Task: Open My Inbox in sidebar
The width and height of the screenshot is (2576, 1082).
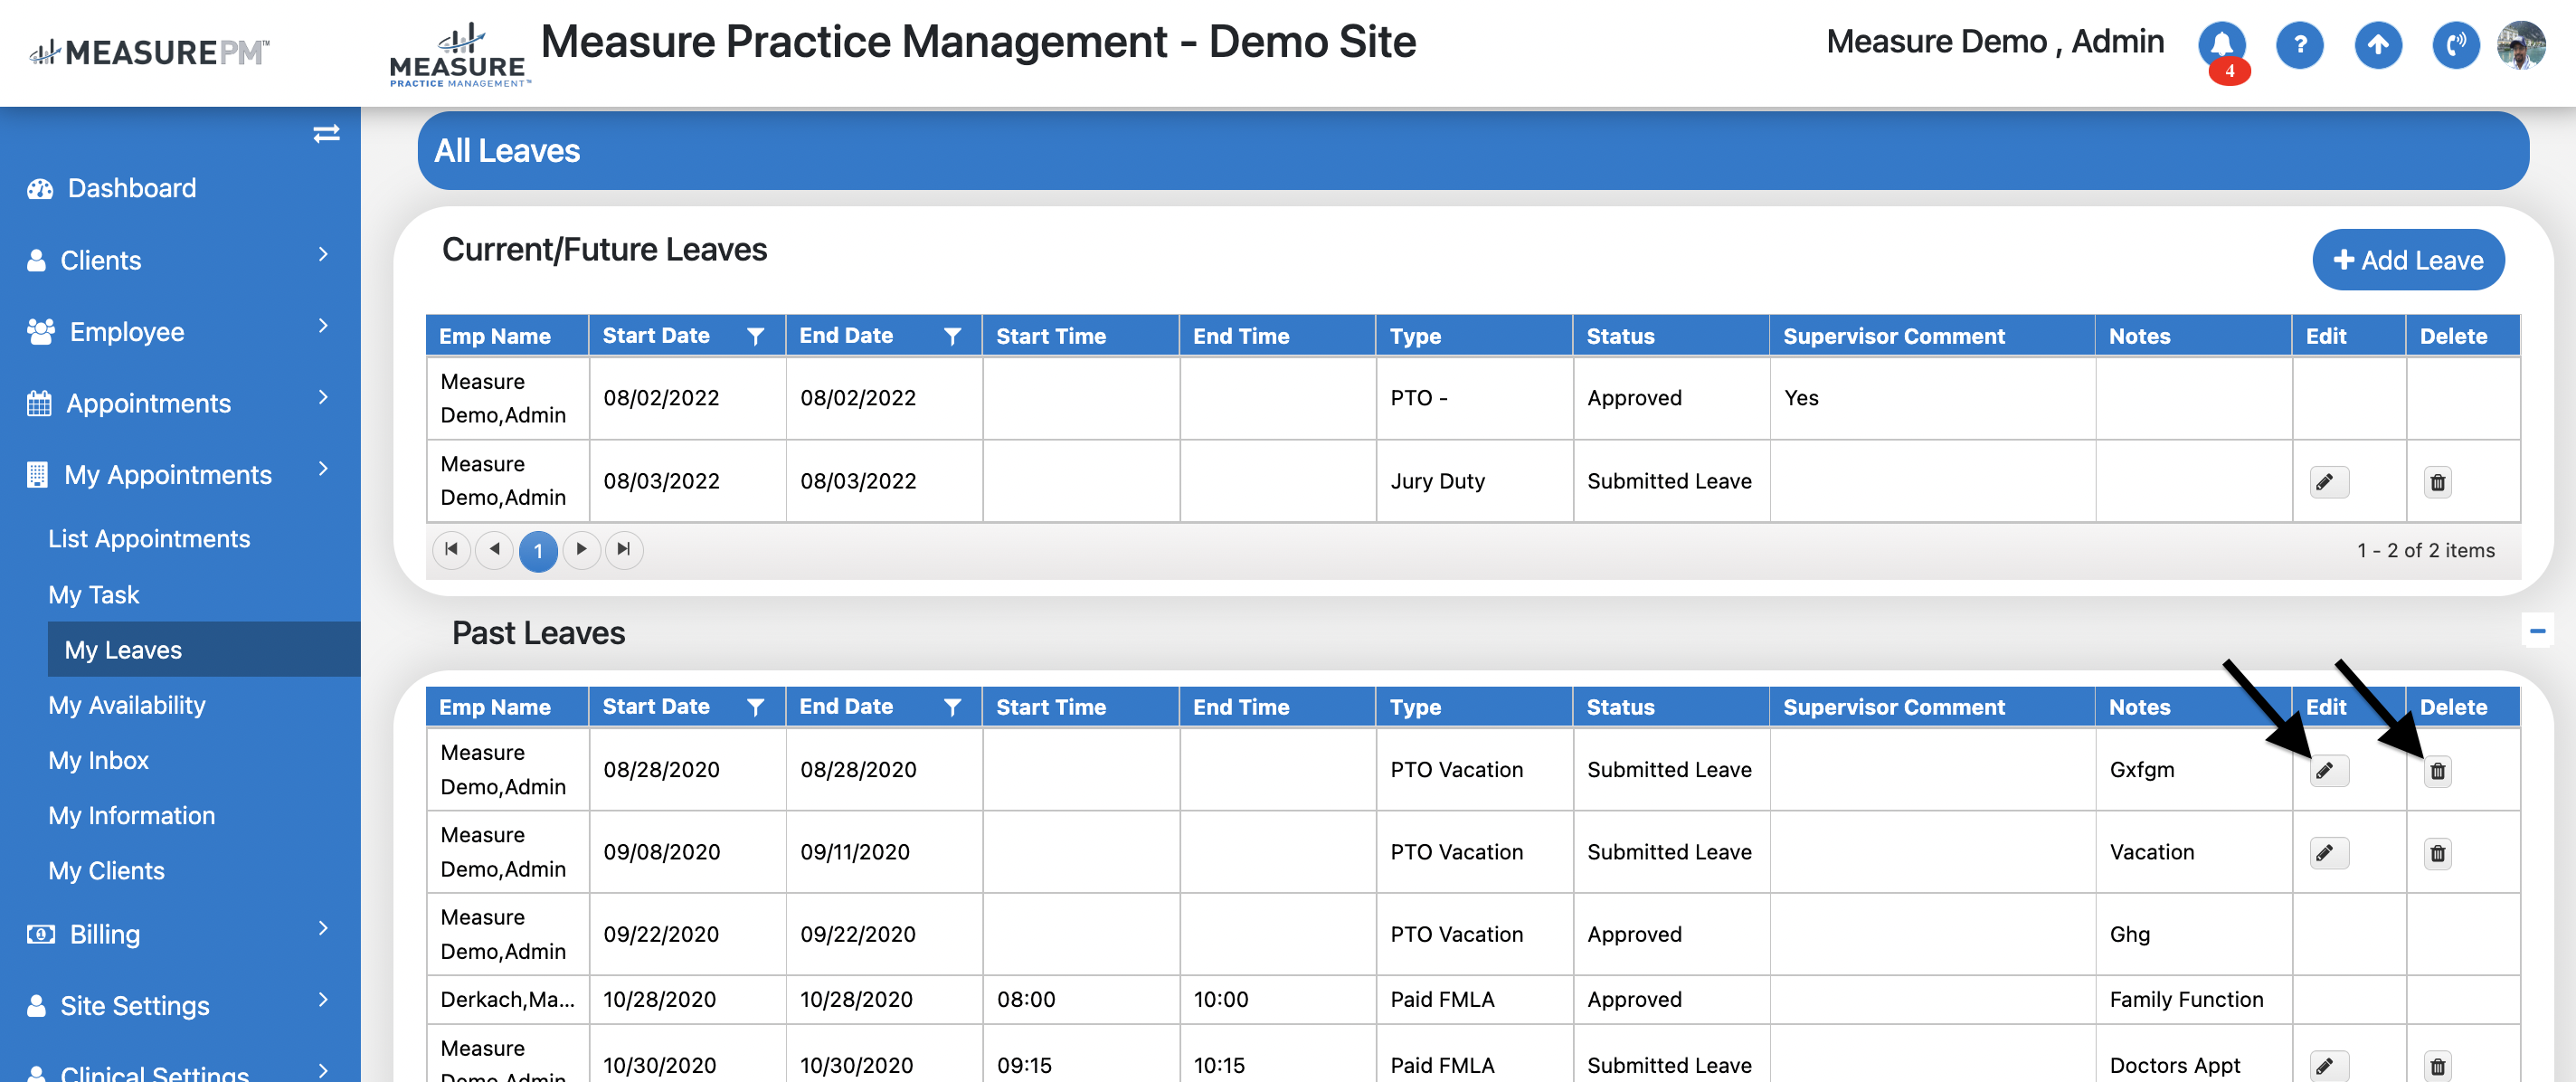Action: [98, 760]
